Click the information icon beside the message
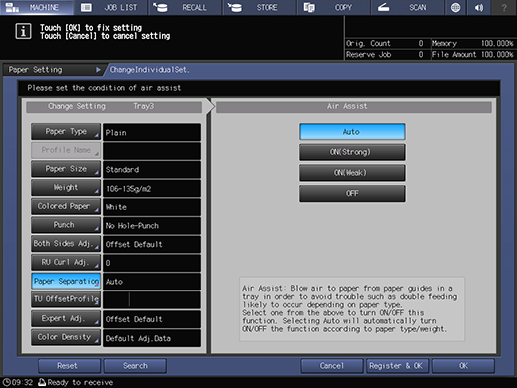The image size is (517, 388). point(23,32)
